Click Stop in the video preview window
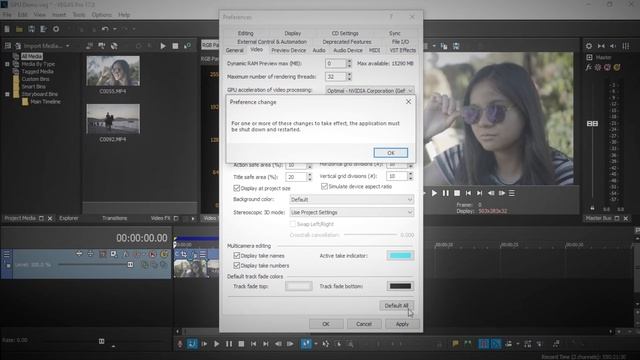Viewport: 640px width, 360px height. point(457,193)
